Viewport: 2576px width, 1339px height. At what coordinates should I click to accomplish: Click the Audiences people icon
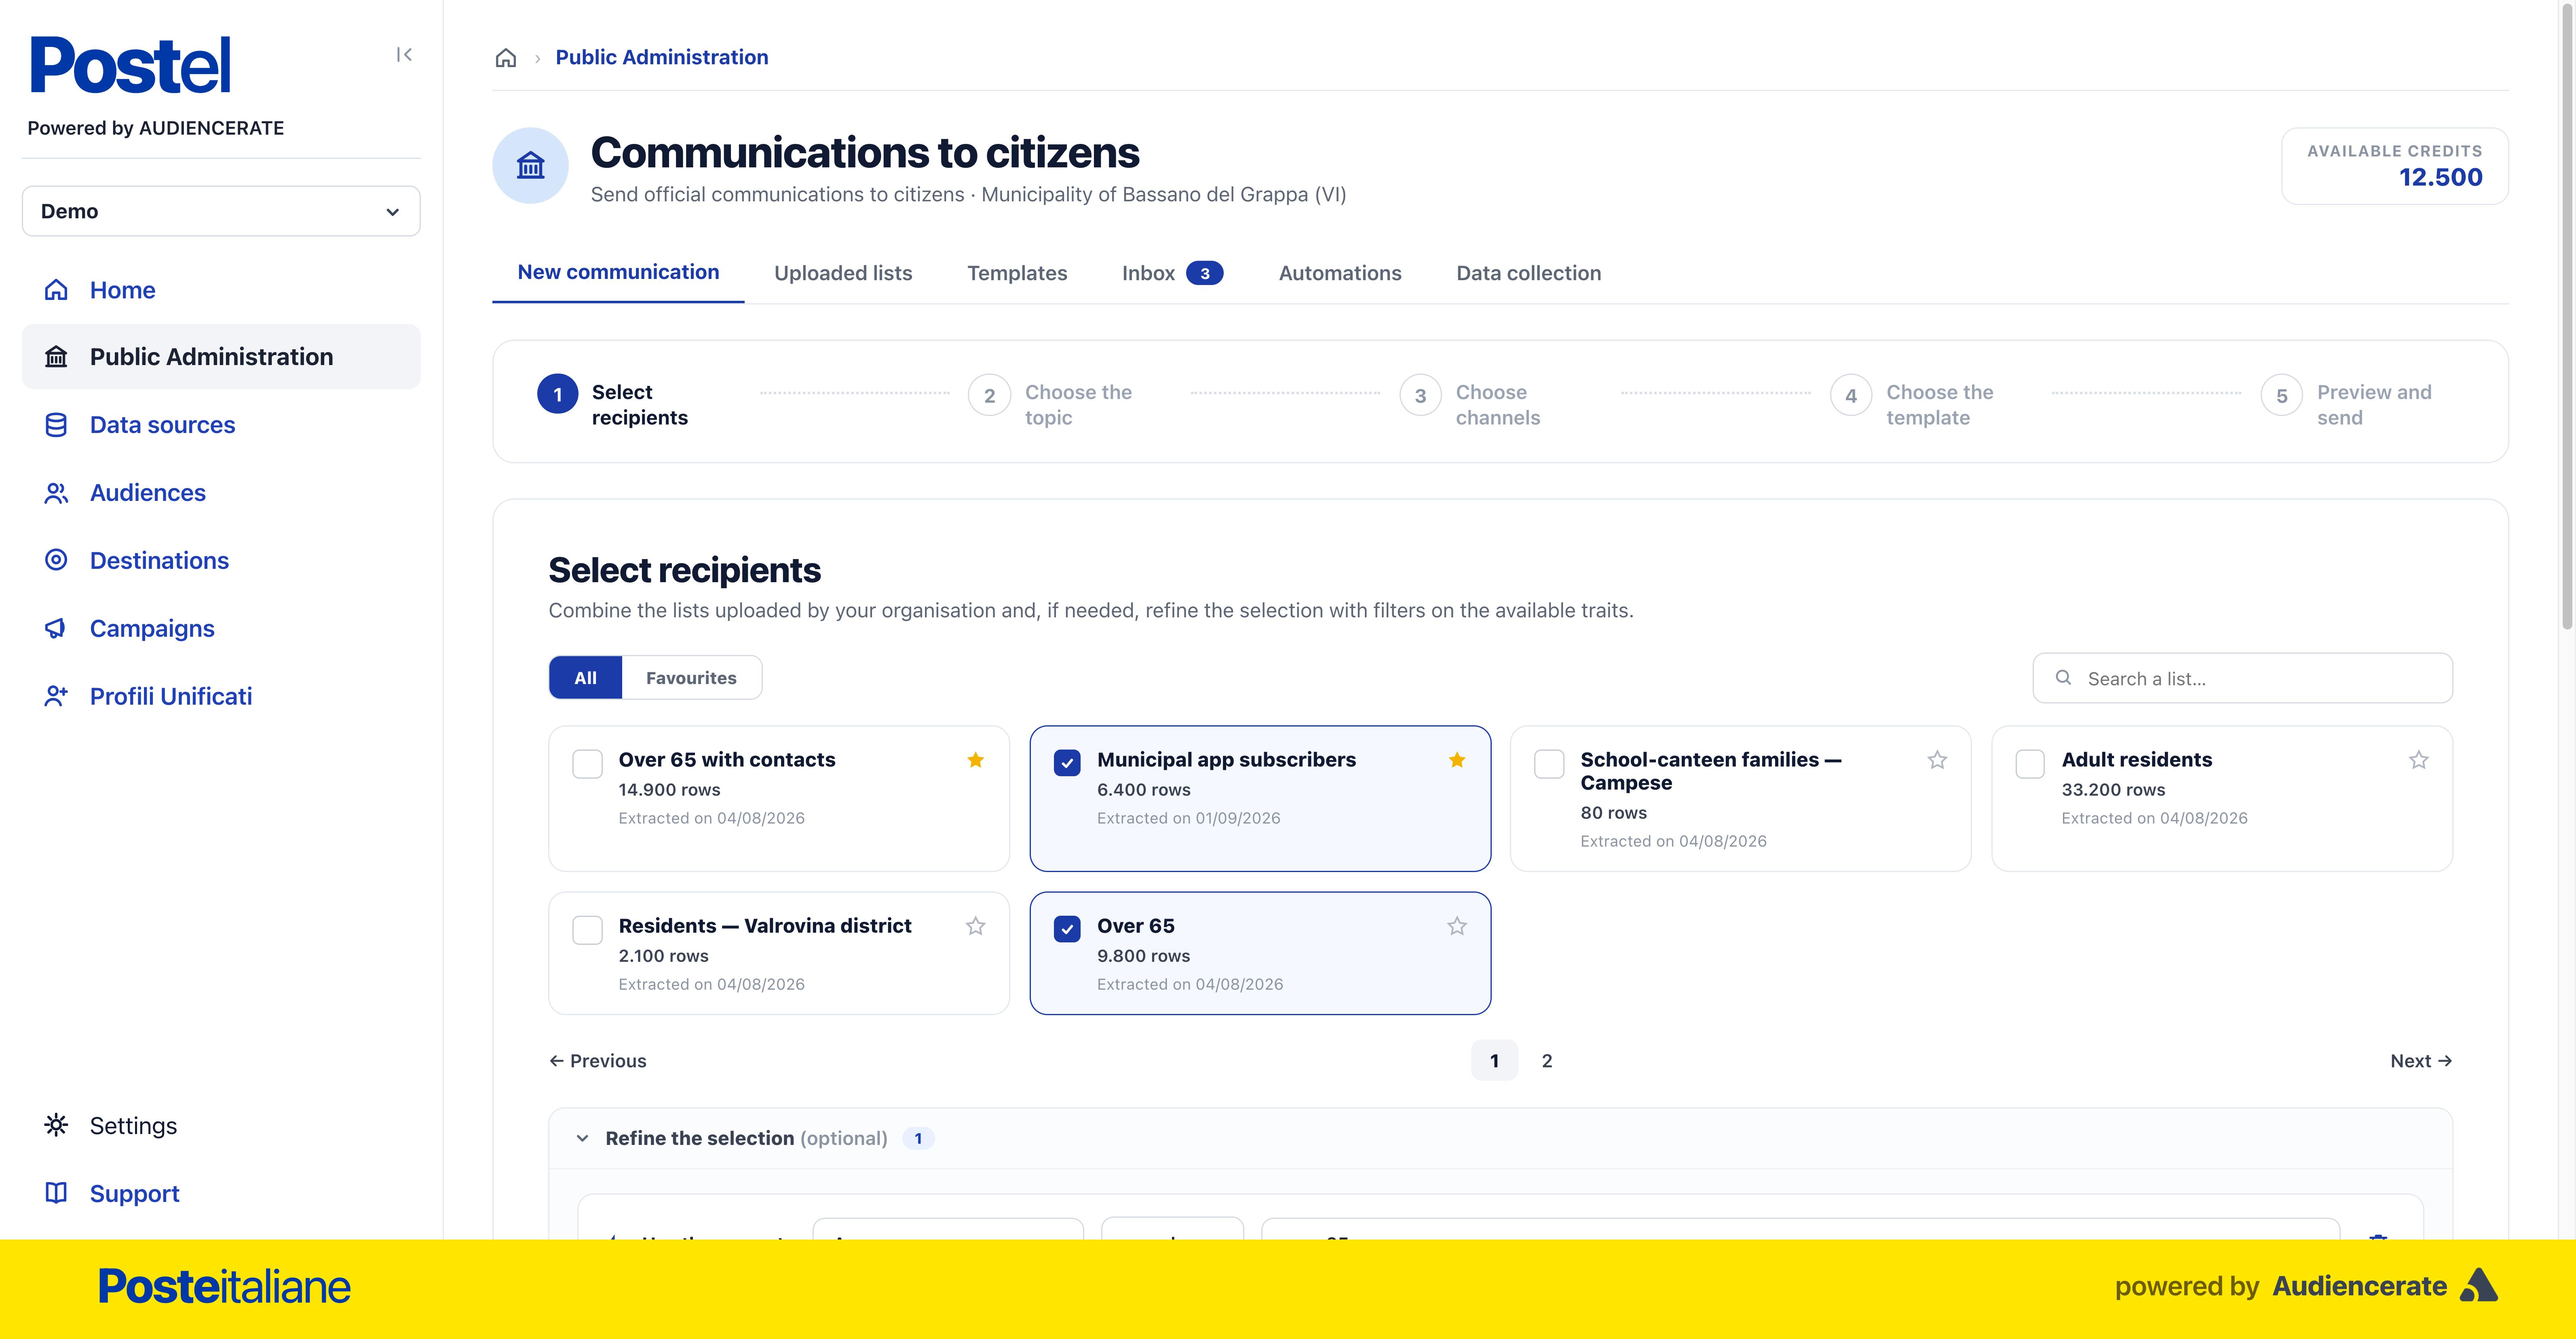(x=56, y=493)
